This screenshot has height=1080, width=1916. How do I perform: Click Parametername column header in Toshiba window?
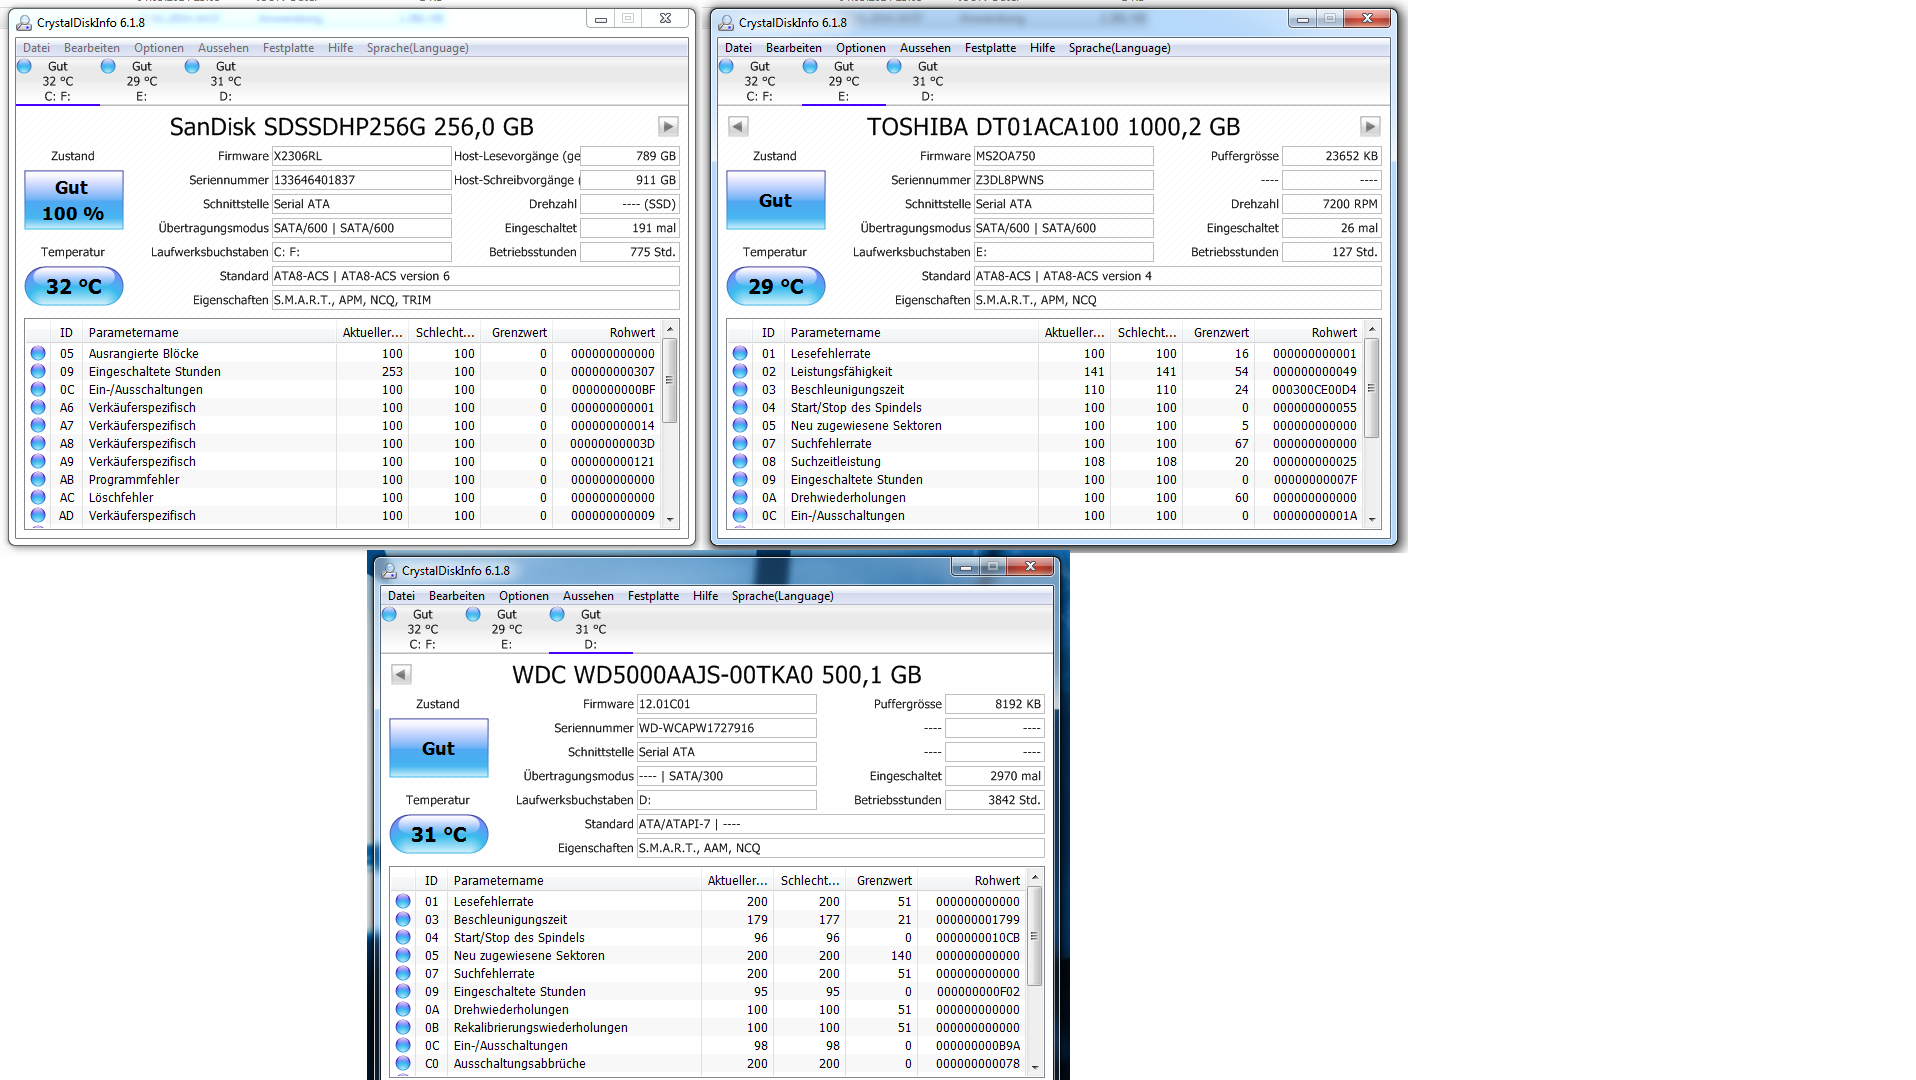(910, 333)
